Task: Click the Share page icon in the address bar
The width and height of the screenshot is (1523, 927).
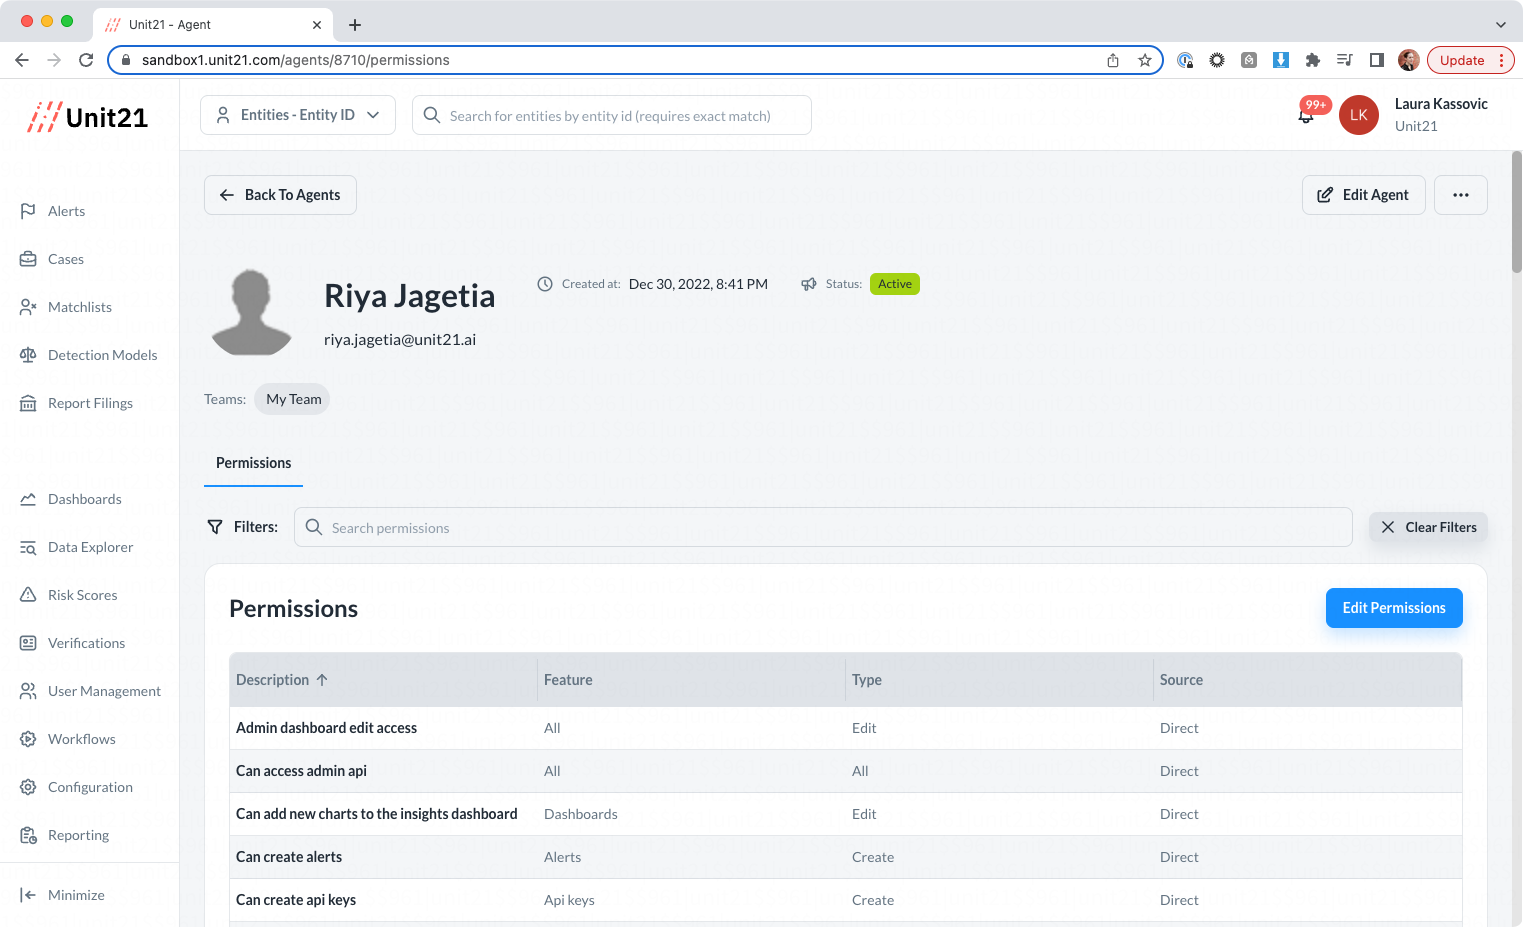Action: point(1113,60)
